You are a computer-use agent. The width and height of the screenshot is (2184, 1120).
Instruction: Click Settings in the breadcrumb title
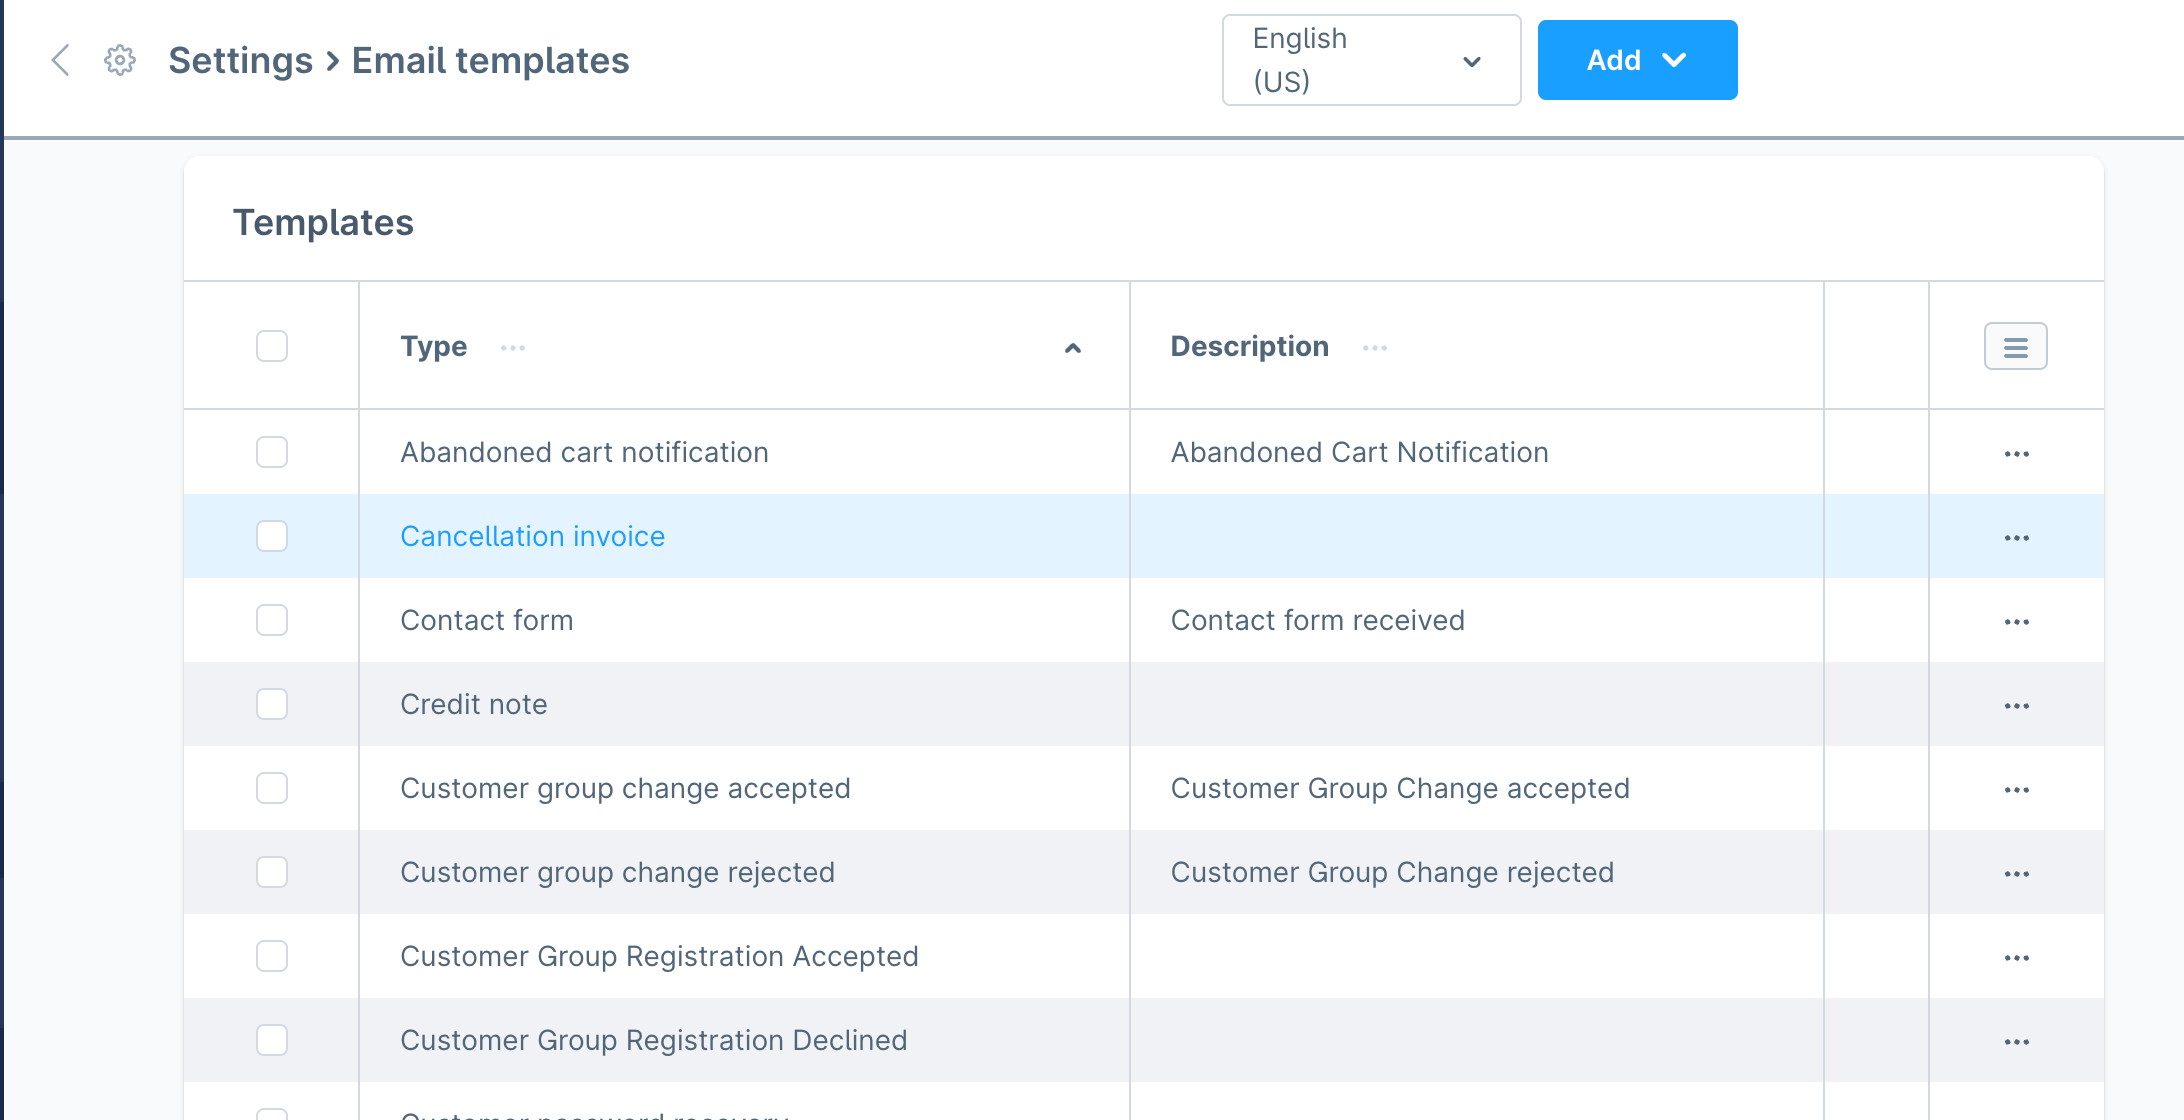(240, 60)
